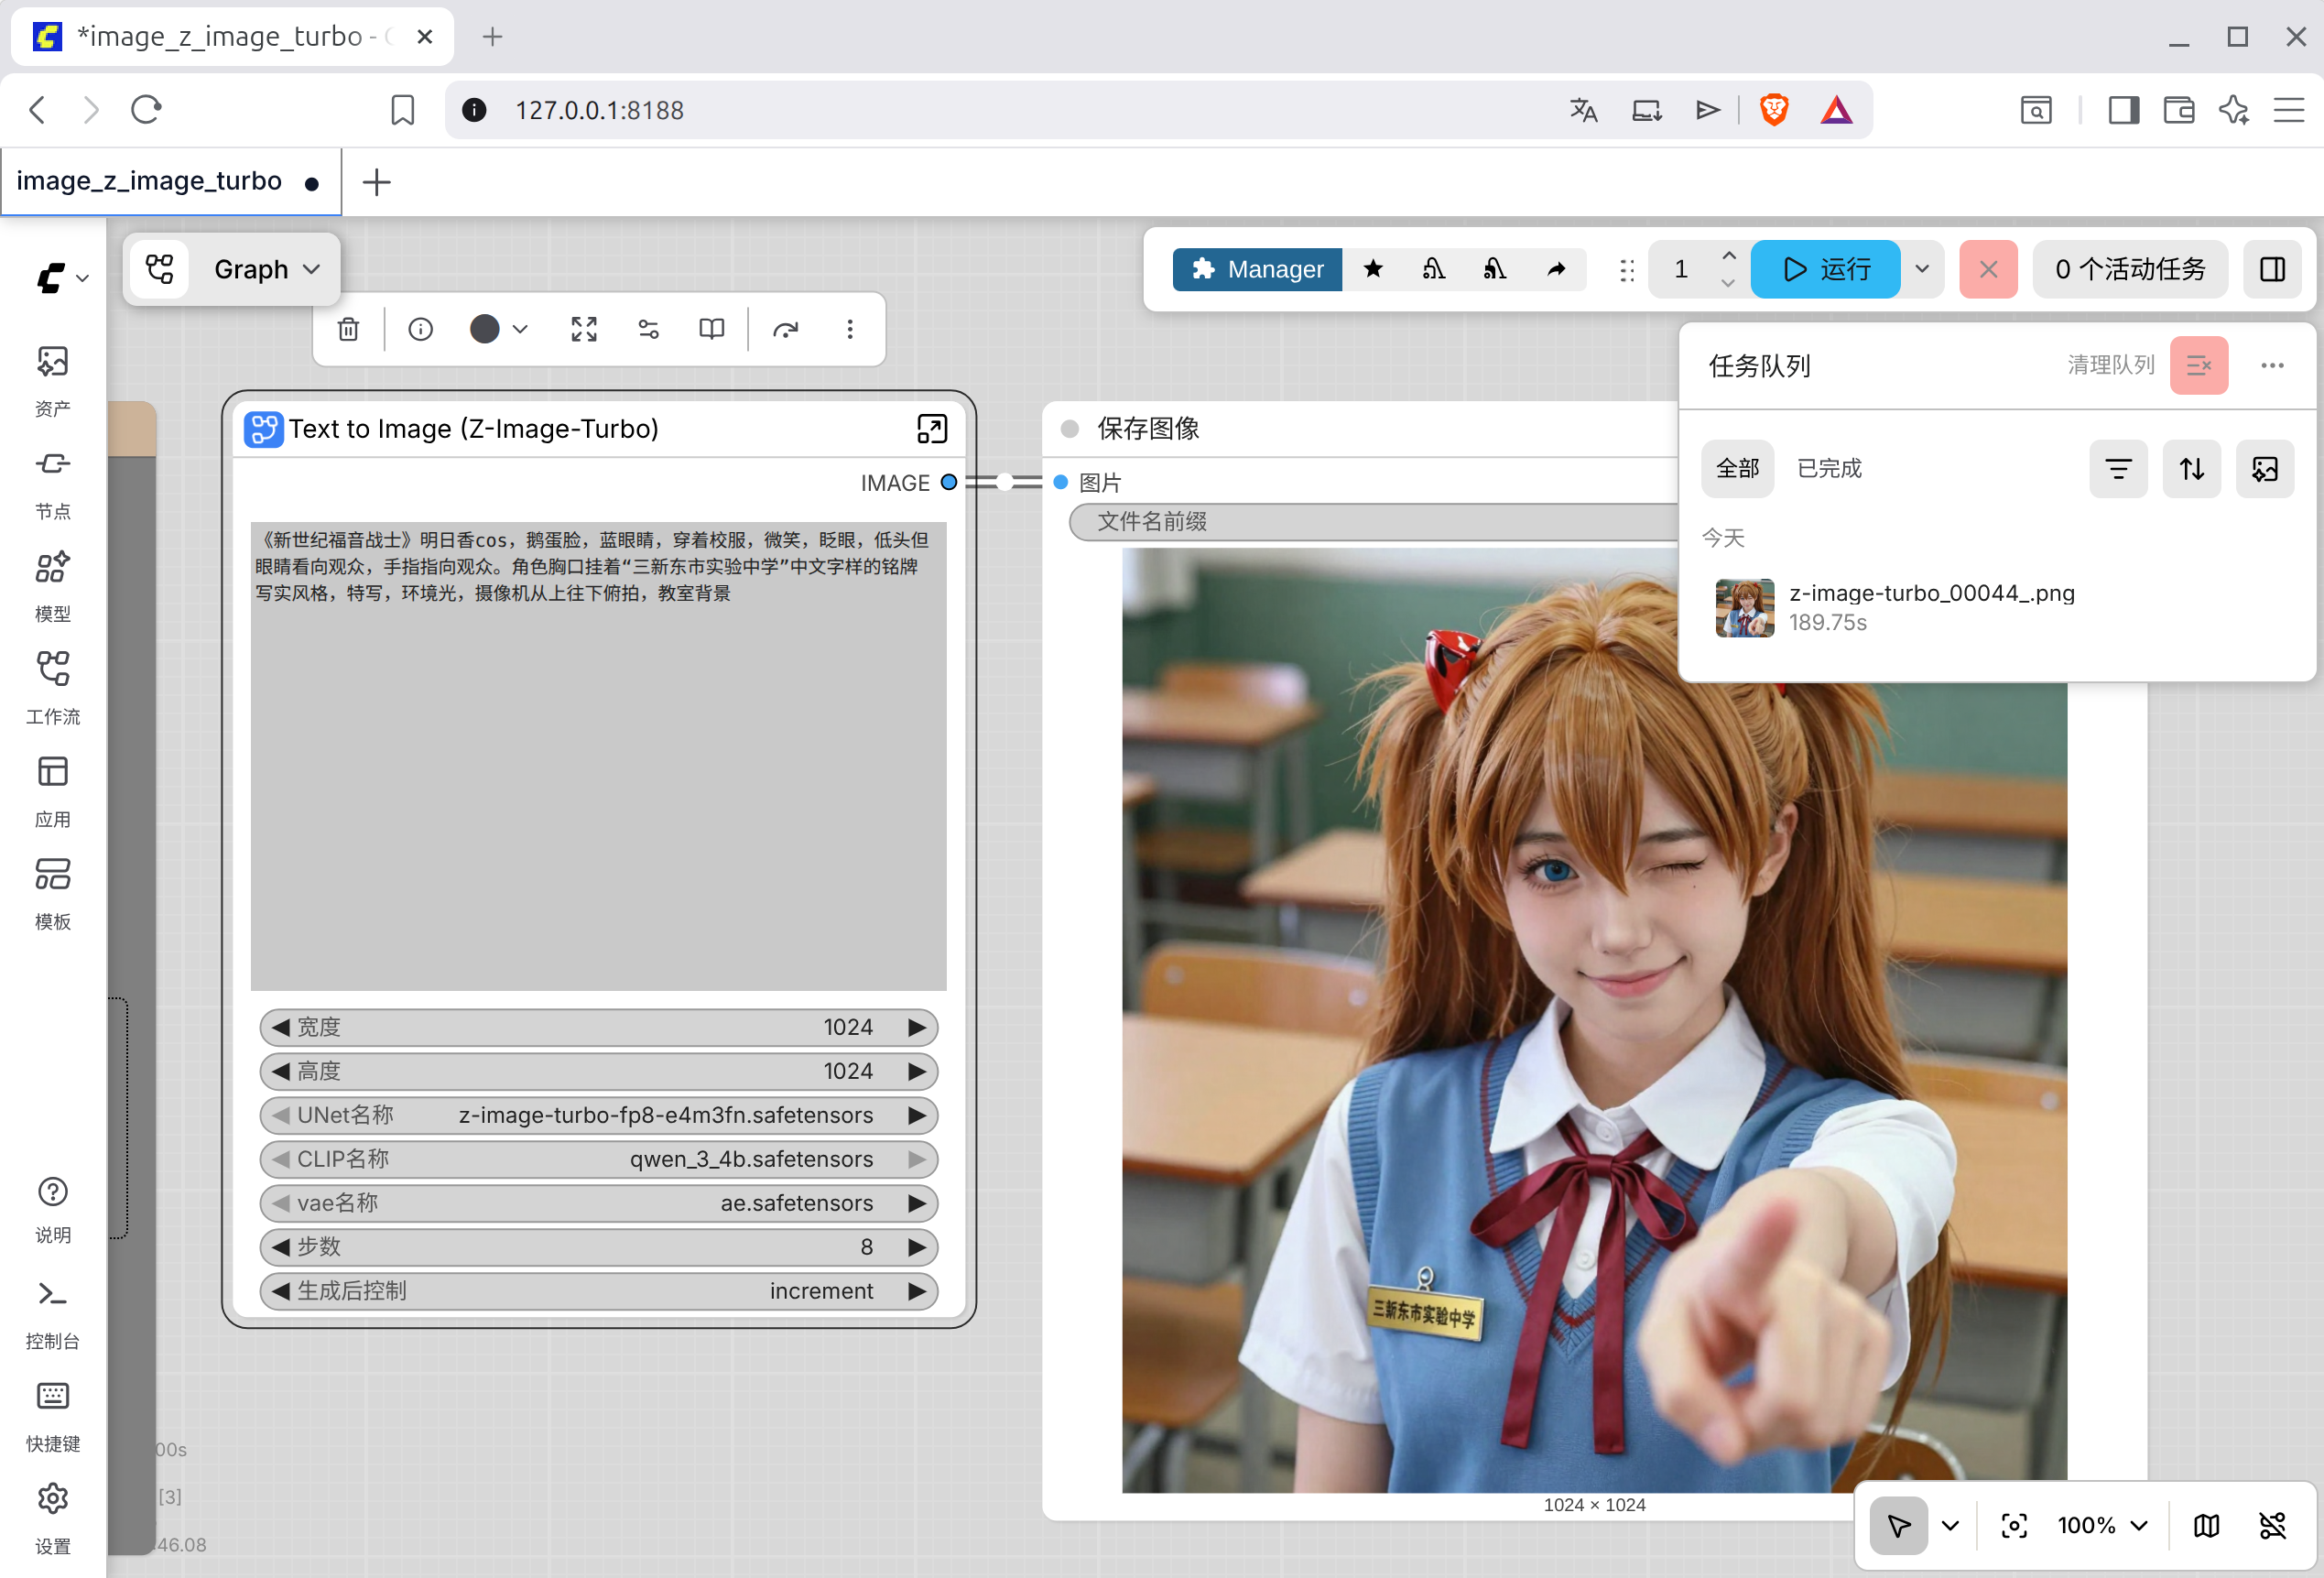Open the Manager button
Image resolution: width=2324 pixels, height=1578 pixels.
pos(1257,269)
